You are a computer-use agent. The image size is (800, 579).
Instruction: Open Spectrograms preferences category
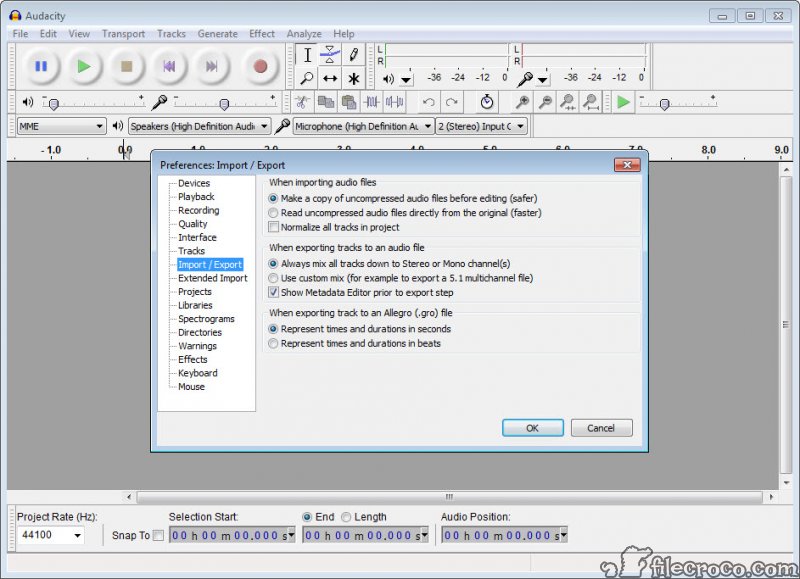click(206, 319)
